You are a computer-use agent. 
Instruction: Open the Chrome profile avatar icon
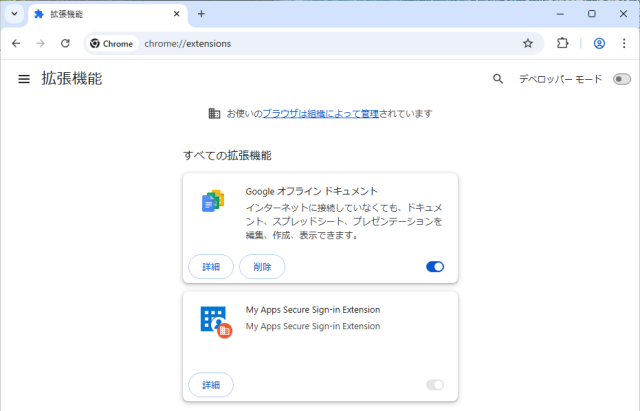(599, 43)
